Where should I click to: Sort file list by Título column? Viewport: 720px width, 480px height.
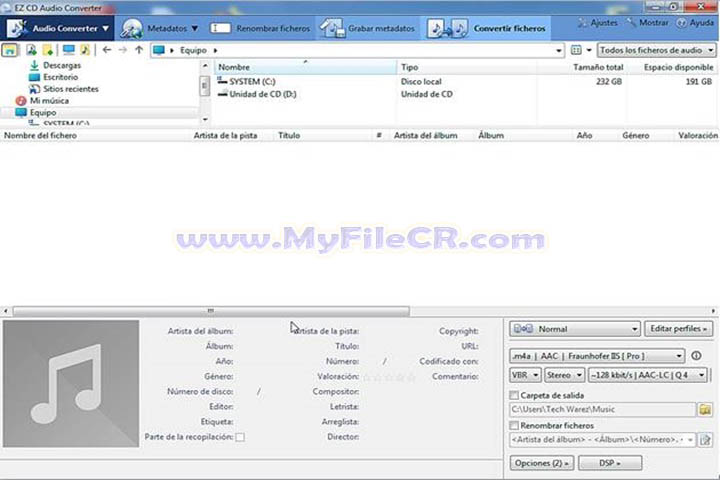coord(289,136)
